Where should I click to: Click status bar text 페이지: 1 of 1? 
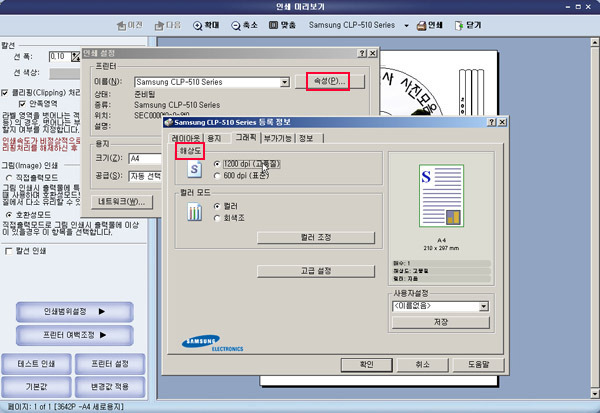pos(29,406)
